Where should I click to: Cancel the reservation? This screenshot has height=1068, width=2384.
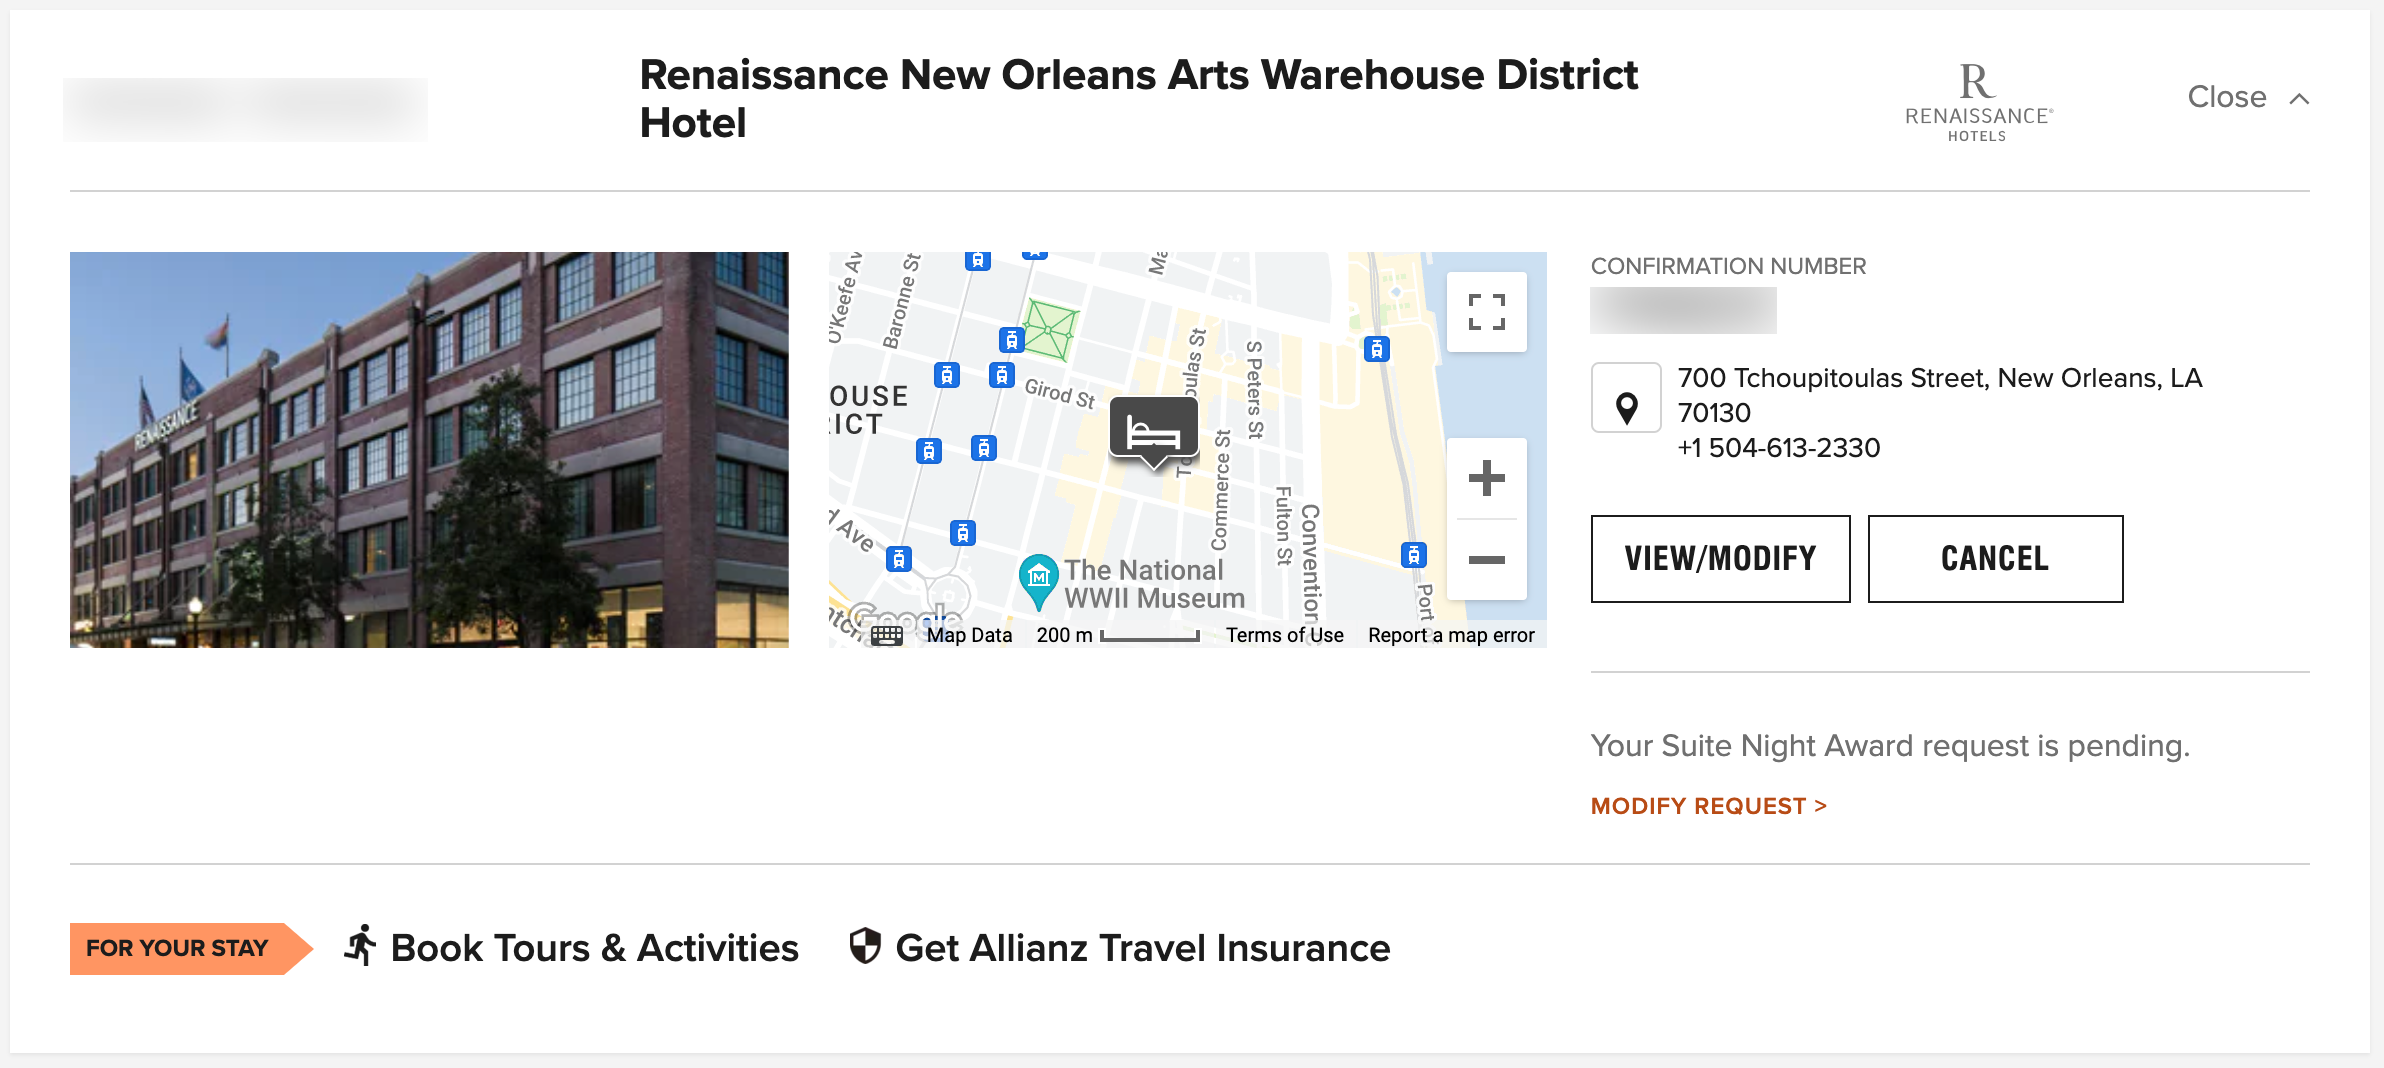coord(1994,558)
